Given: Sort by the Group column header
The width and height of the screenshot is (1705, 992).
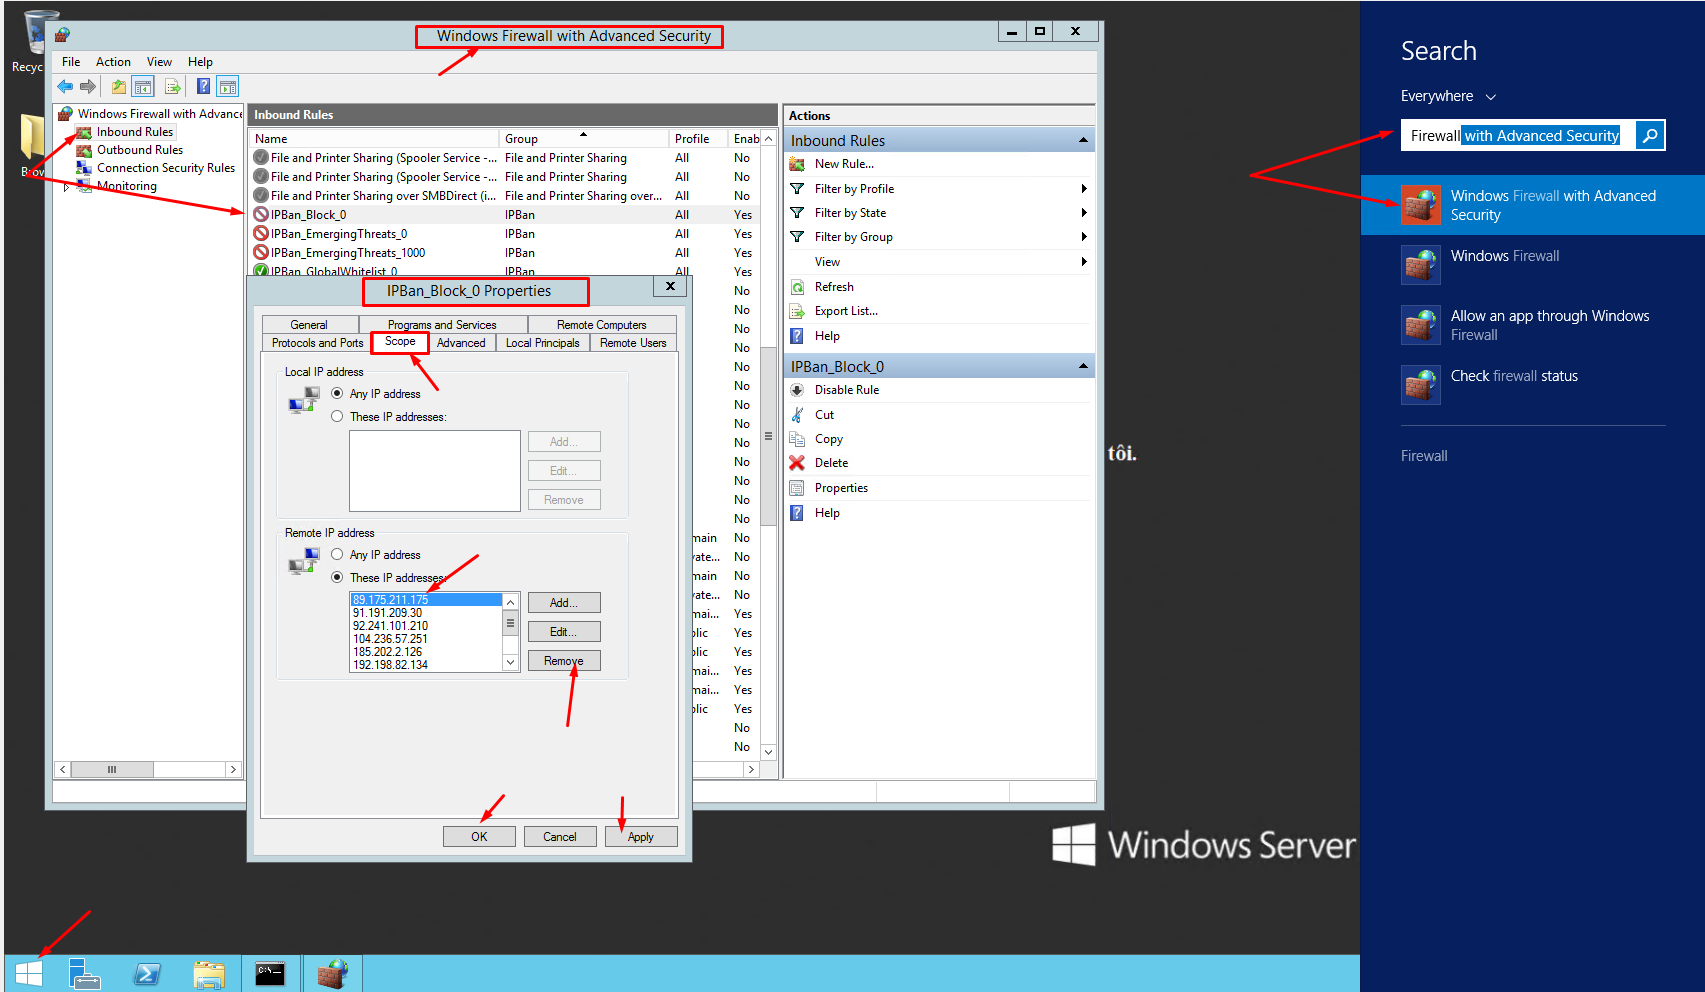Looking at the screenshot, I should [x=583, y=138].
